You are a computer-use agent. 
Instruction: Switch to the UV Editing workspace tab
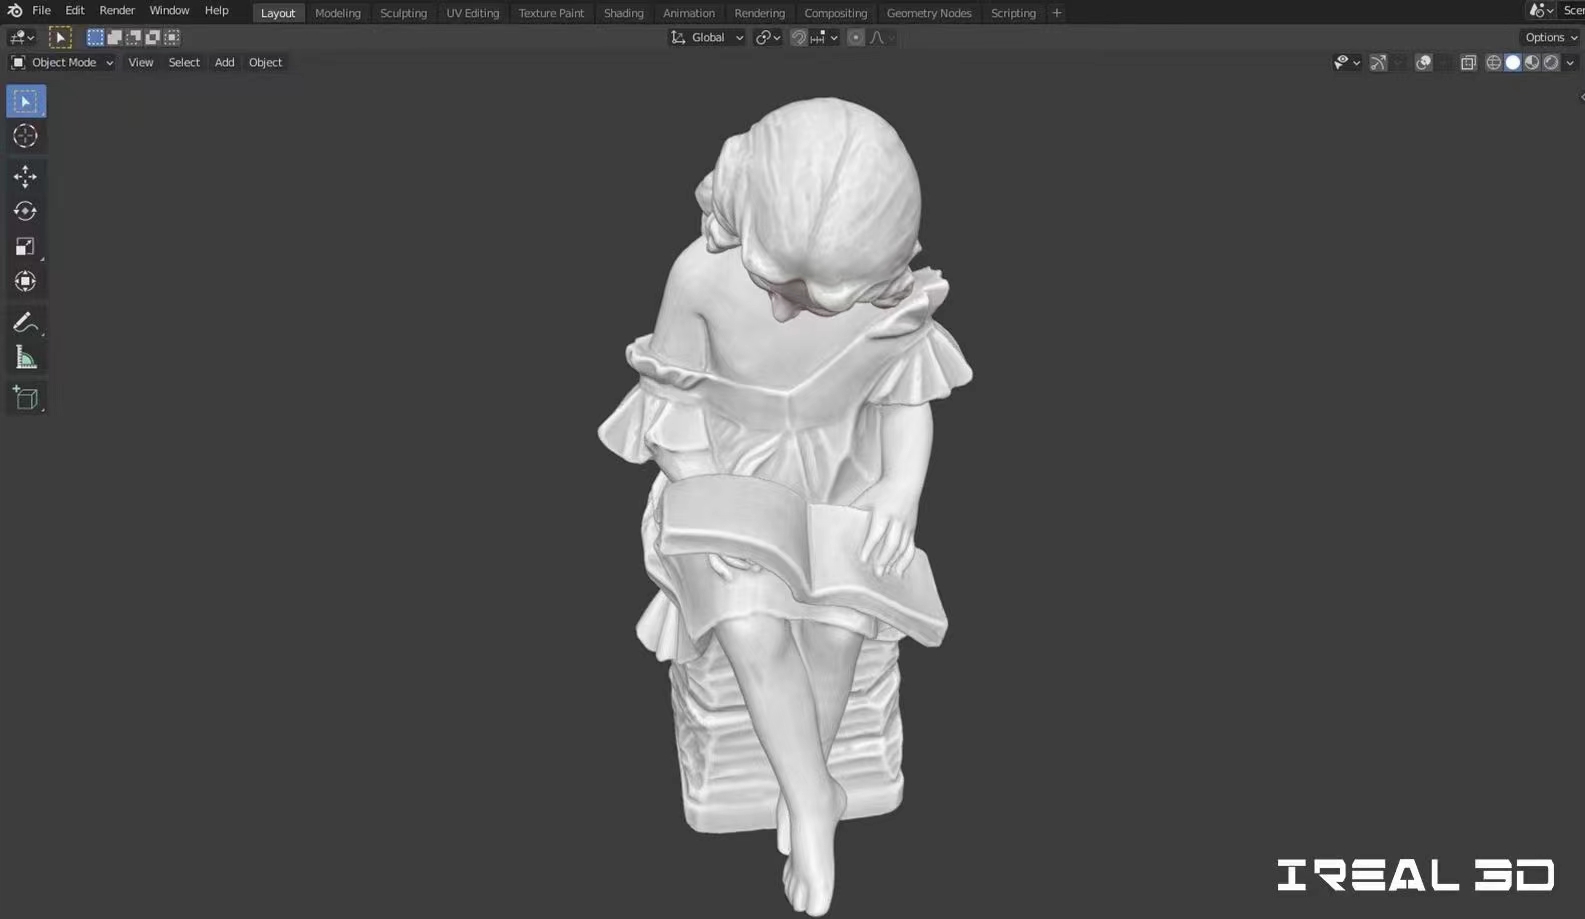(x=473, y=13)
